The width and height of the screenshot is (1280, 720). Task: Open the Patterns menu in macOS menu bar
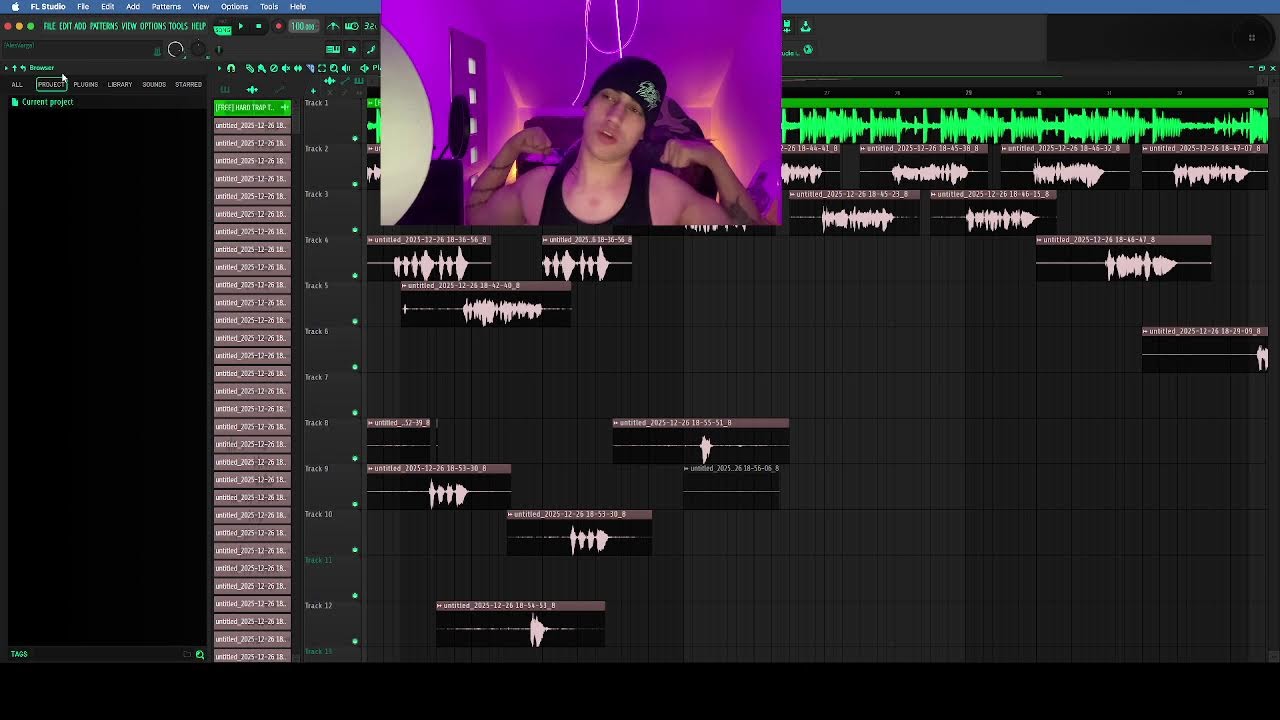166,6
